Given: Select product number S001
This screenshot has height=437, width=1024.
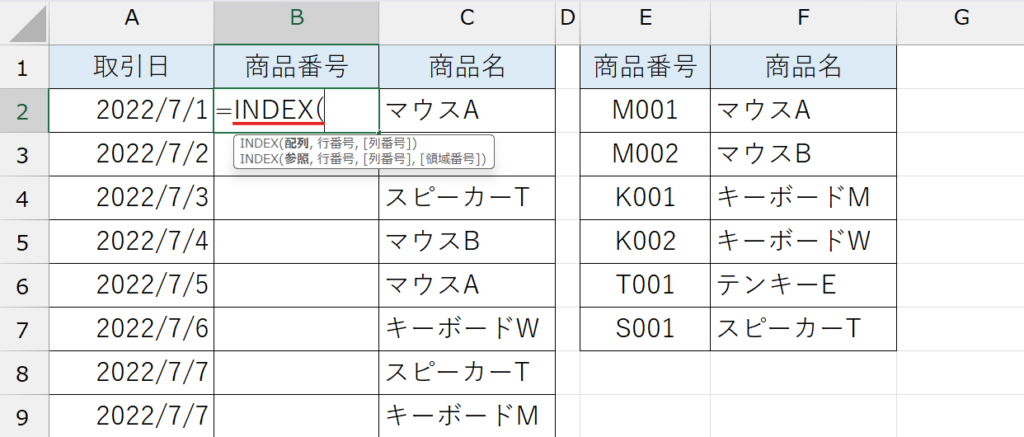Looking at the screenshot, I should pyautogui.click(x=645, y=330).
